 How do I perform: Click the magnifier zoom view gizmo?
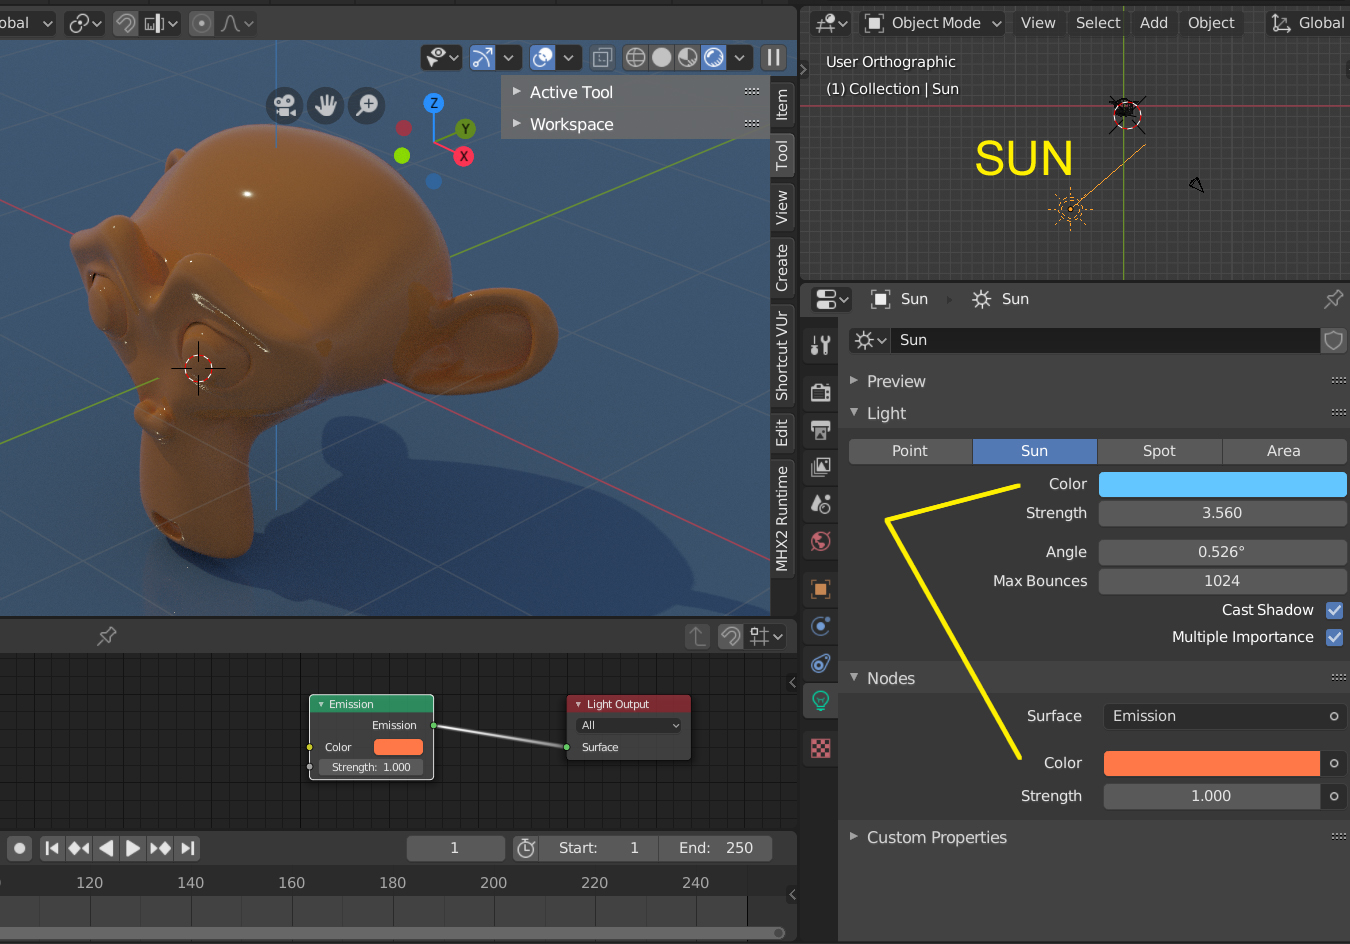click(367, 105)
